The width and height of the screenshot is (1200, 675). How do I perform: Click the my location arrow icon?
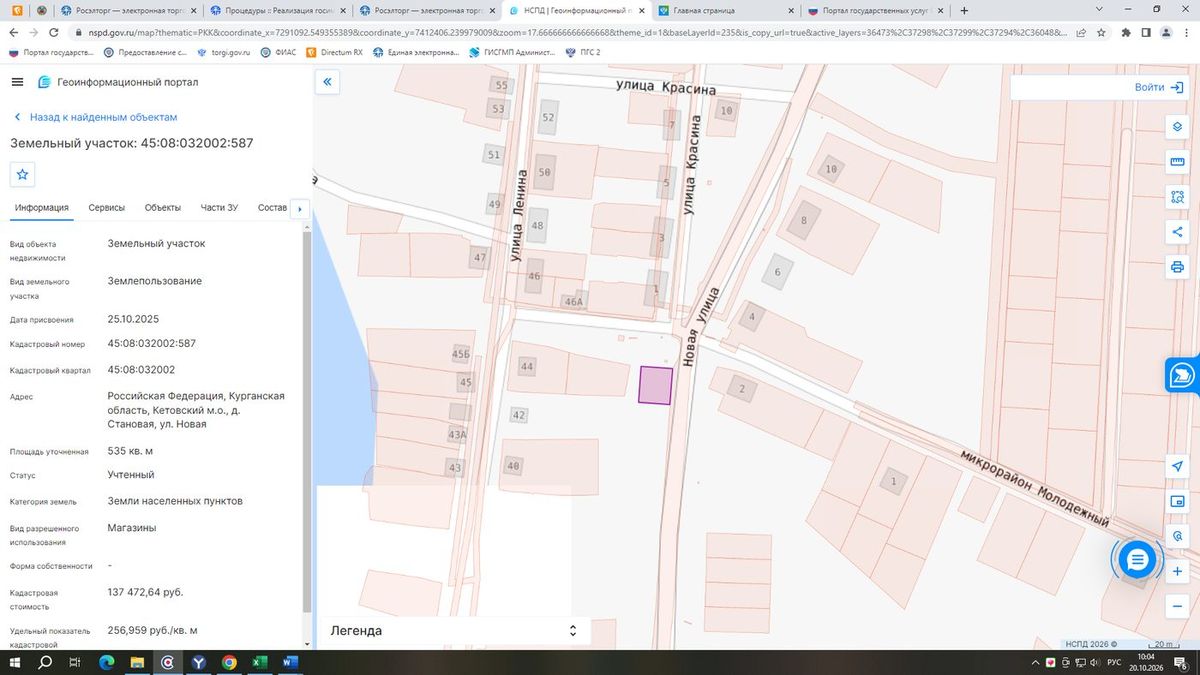1177,466
